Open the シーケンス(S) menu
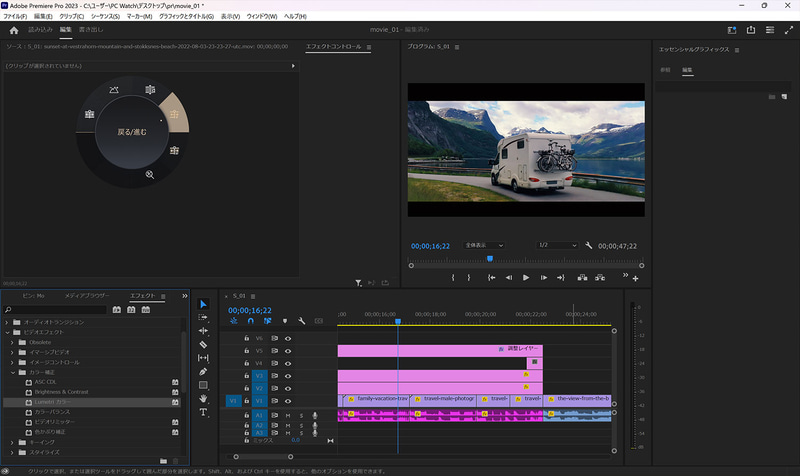The height and width of the screenshot is (476, 800). pos(105,17)
